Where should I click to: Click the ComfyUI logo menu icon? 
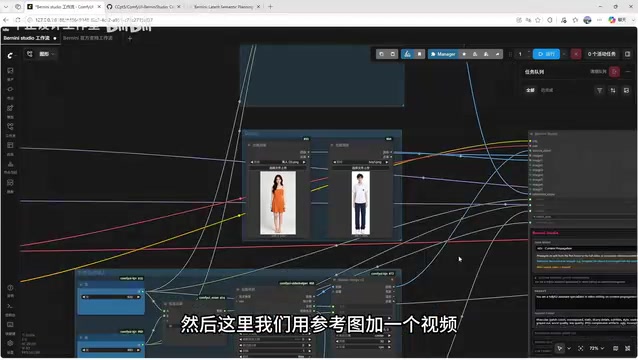coord(10,55)
